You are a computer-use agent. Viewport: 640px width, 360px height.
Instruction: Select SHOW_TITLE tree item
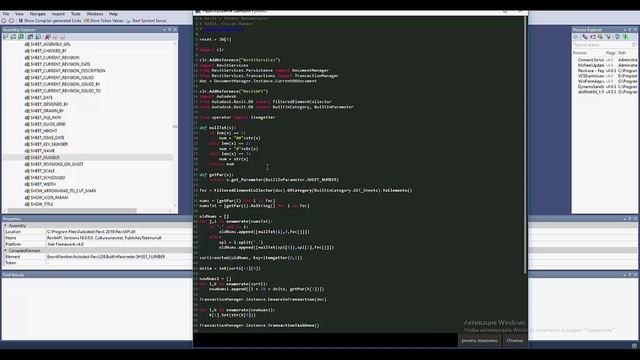coord(42,204)
